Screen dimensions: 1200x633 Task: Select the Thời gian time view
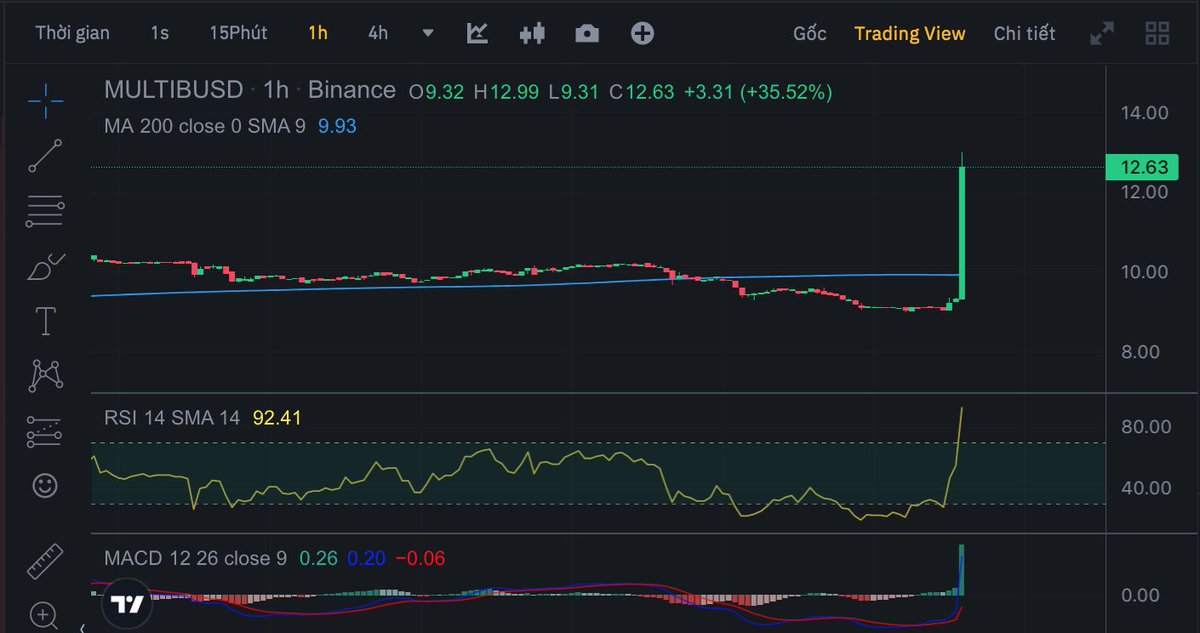click(x=73, y=33)
